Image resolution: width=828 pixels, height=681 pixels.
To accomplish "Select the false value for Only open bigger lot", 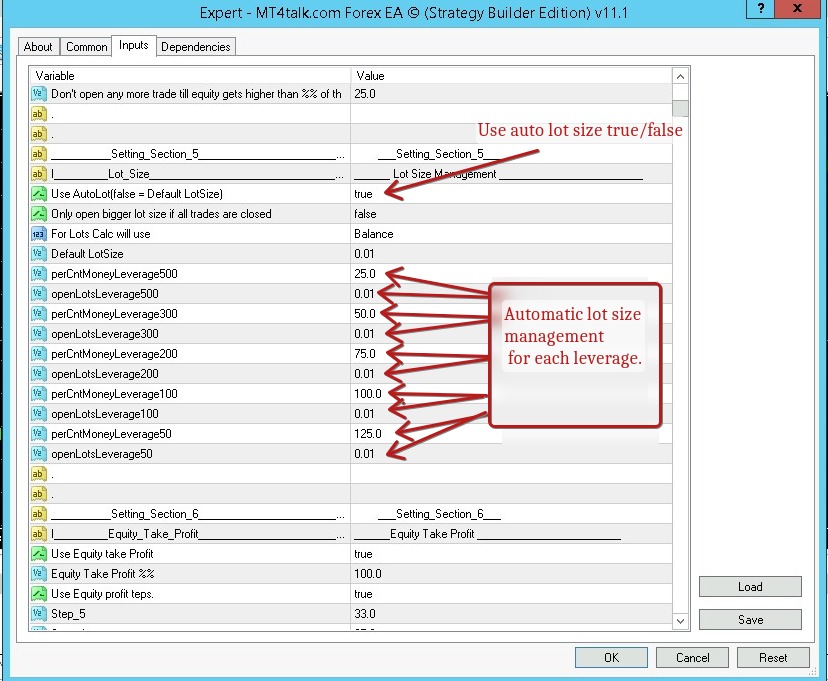I will tap(365, 214).
